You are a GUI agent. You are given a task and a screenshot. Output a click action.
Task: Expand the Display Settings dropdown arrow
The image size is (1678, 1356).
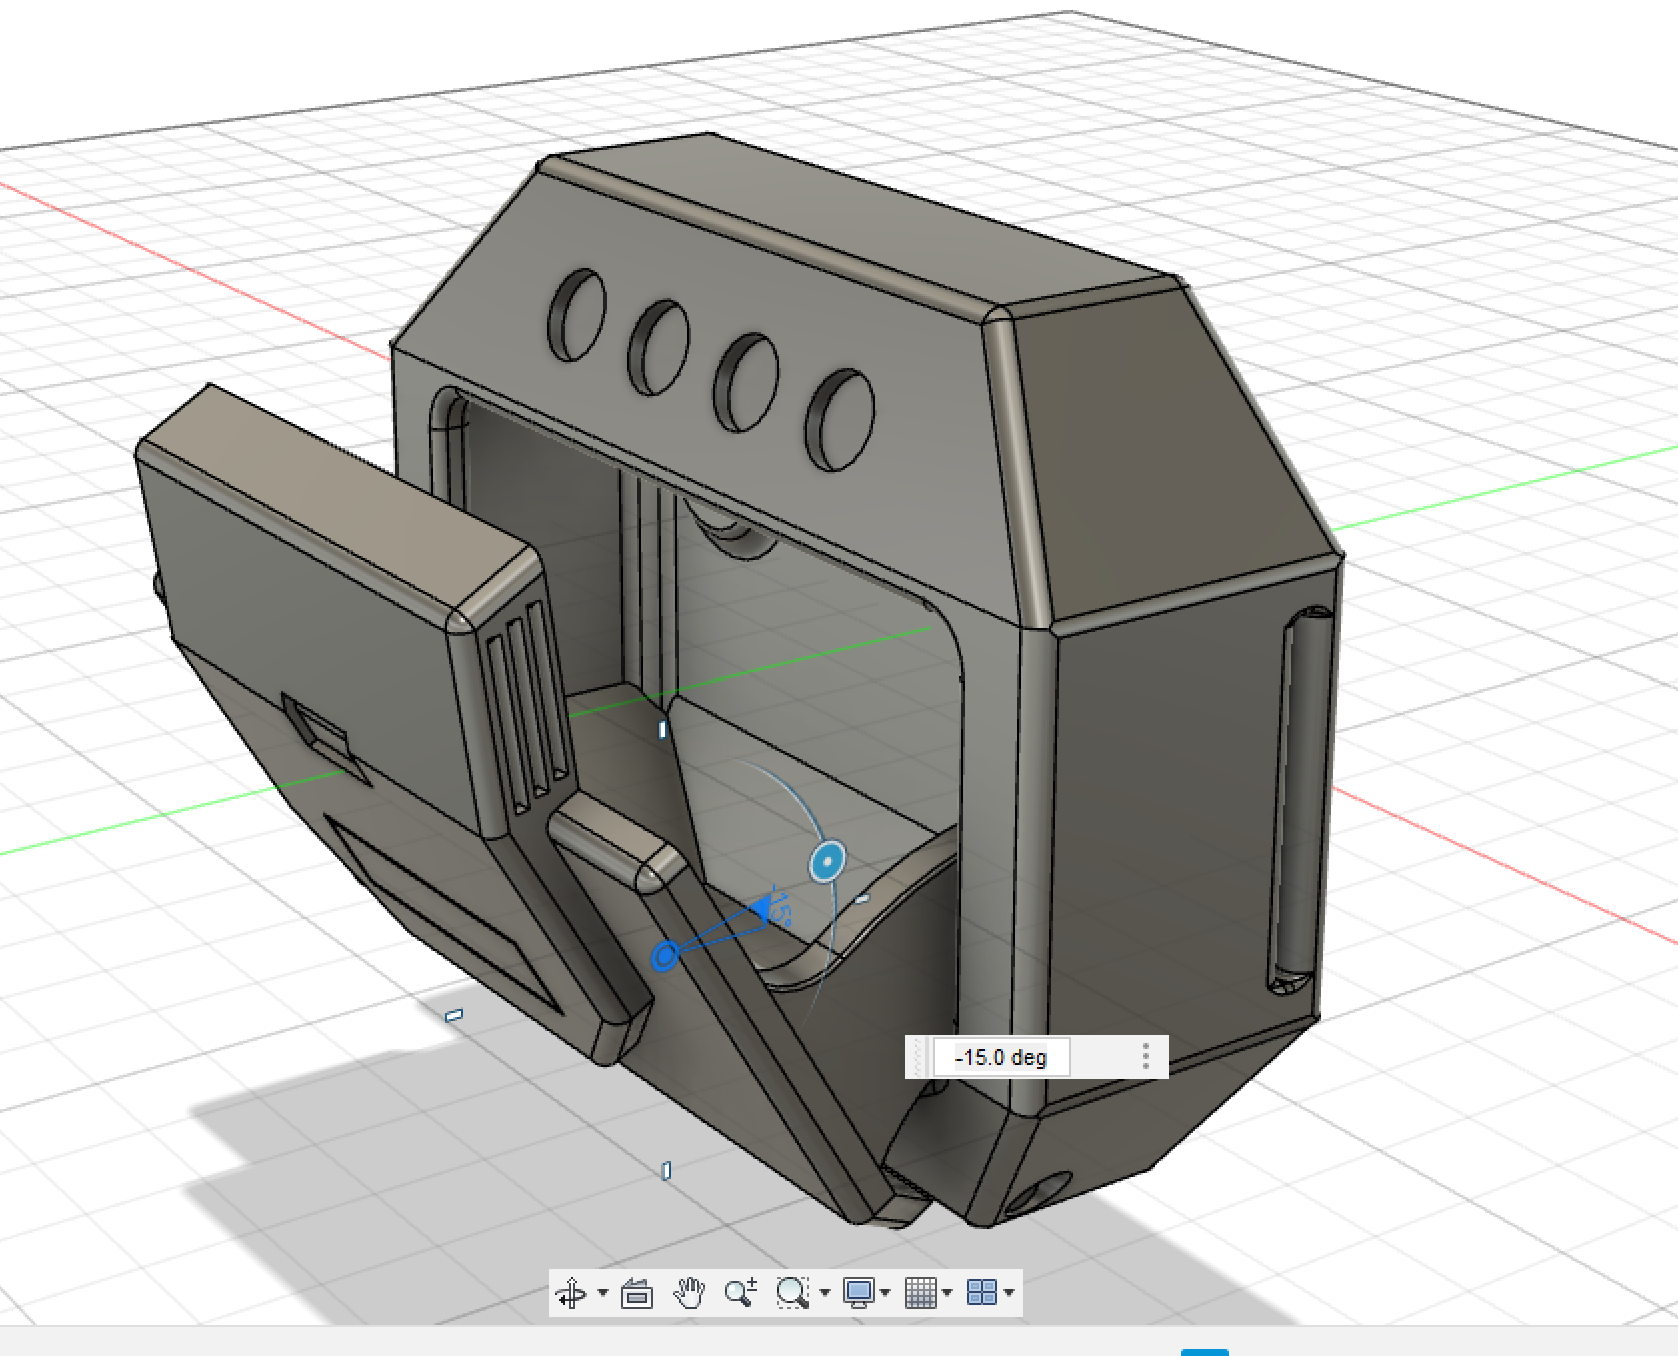pos(885,1293)
